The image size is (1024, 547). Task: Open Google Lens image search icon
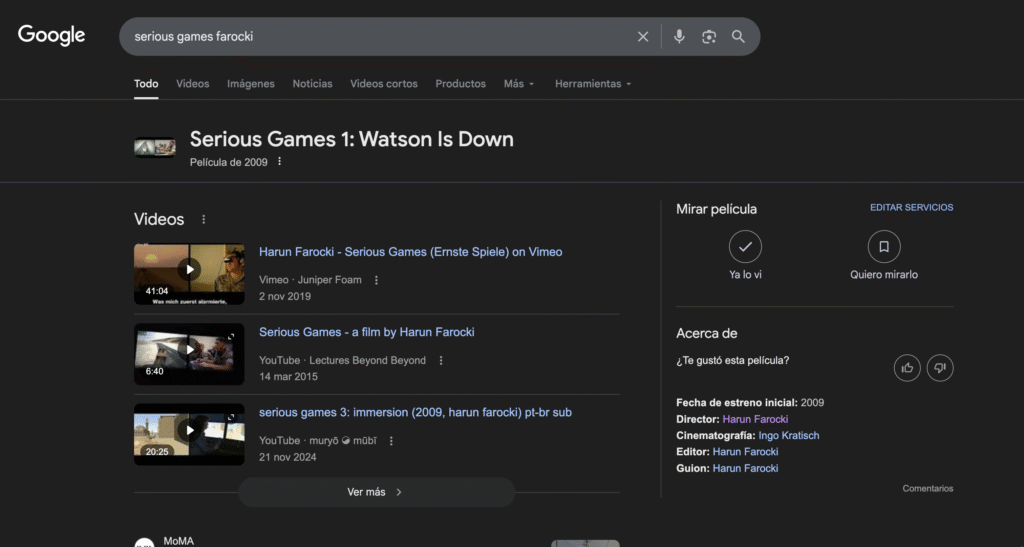pos(709,37)
